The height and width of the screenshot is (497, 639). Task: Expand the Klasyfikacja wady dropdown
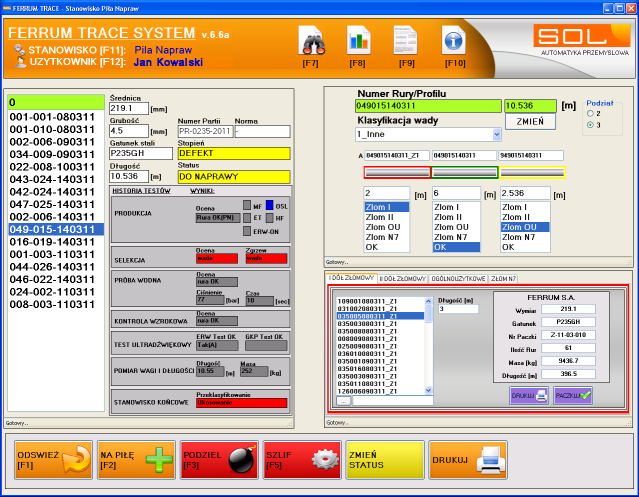coord(496,134)
